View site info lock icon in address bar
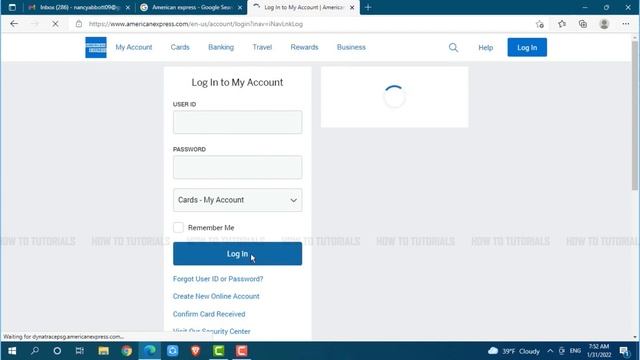The image size is (640, 360). point(79,24)
